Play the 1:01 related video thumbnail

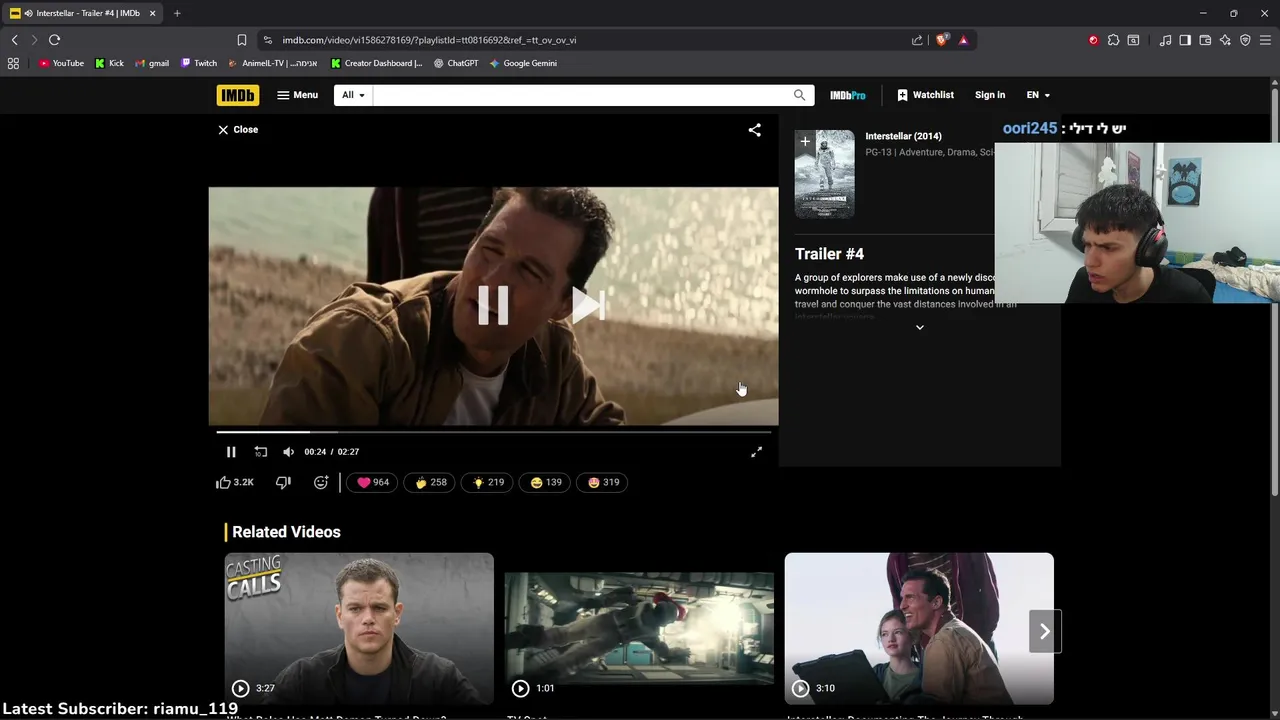(x=639, y=629)
